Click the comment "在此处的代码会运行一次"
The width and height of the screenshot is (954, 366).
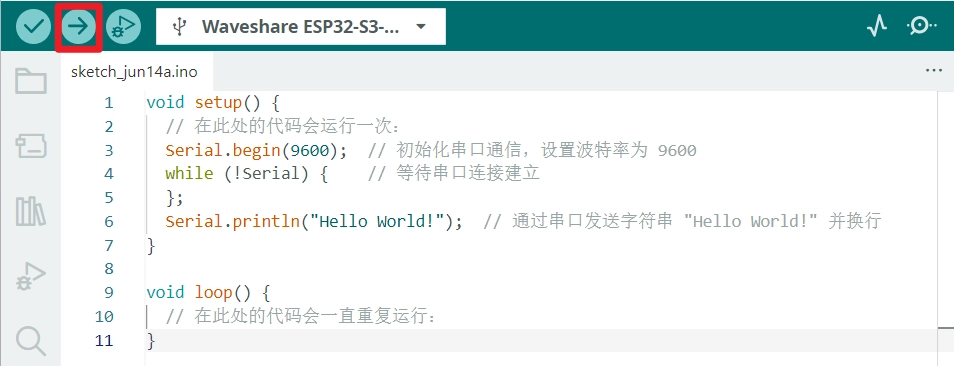coord(295,126)
